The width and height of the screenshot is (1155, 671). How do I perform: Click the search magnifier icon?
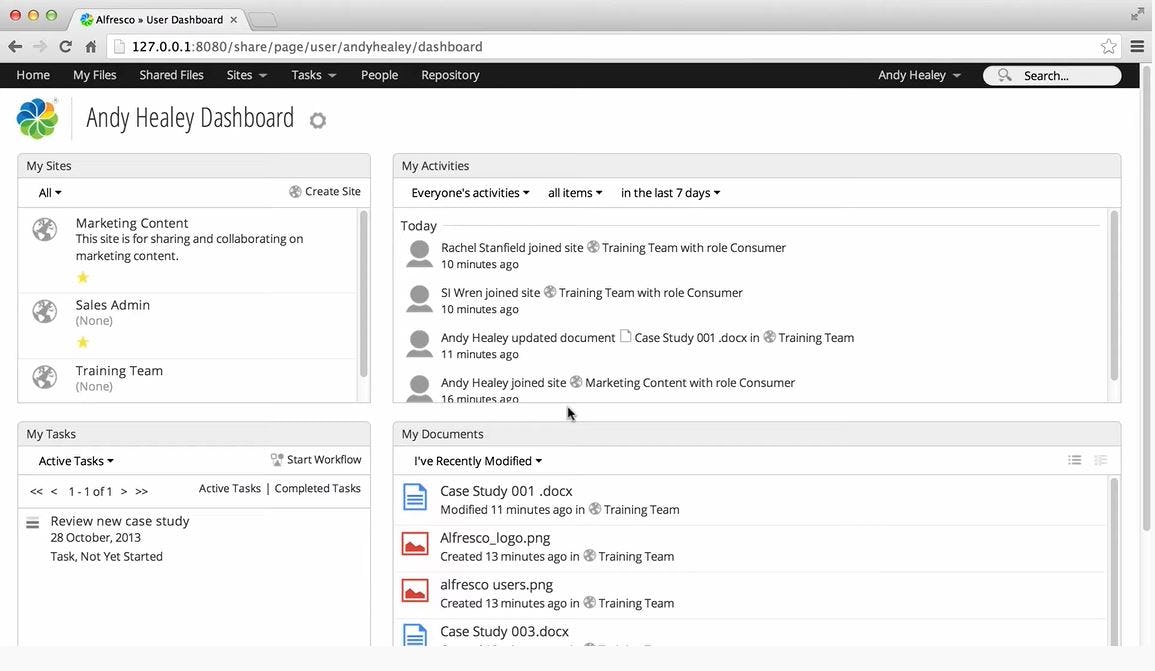point(1005,75)
